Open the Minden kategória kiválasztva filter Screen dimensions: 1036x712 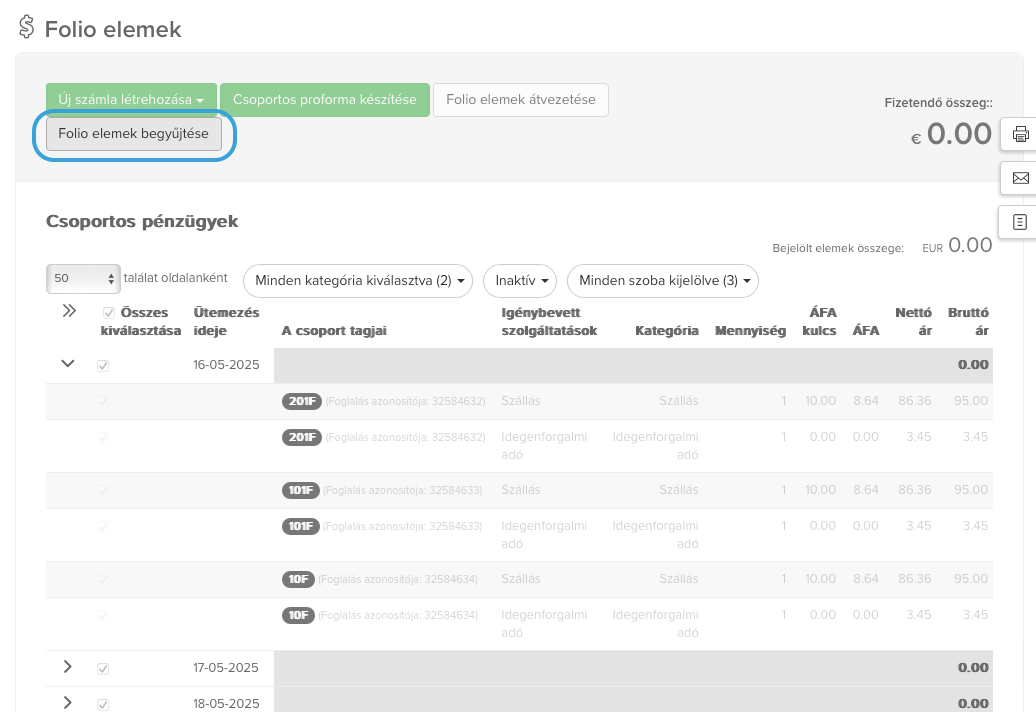point(358,281)
